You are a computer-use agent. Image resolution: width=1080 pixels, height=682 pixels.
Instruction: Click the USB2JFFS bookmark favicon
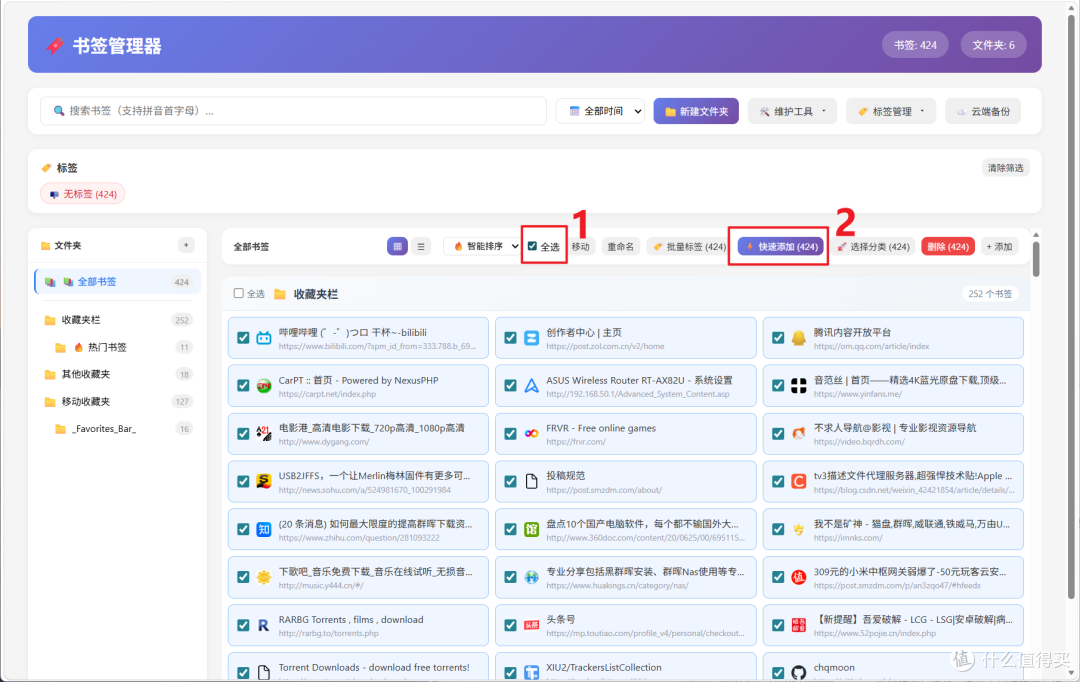[x=264, y=481]
